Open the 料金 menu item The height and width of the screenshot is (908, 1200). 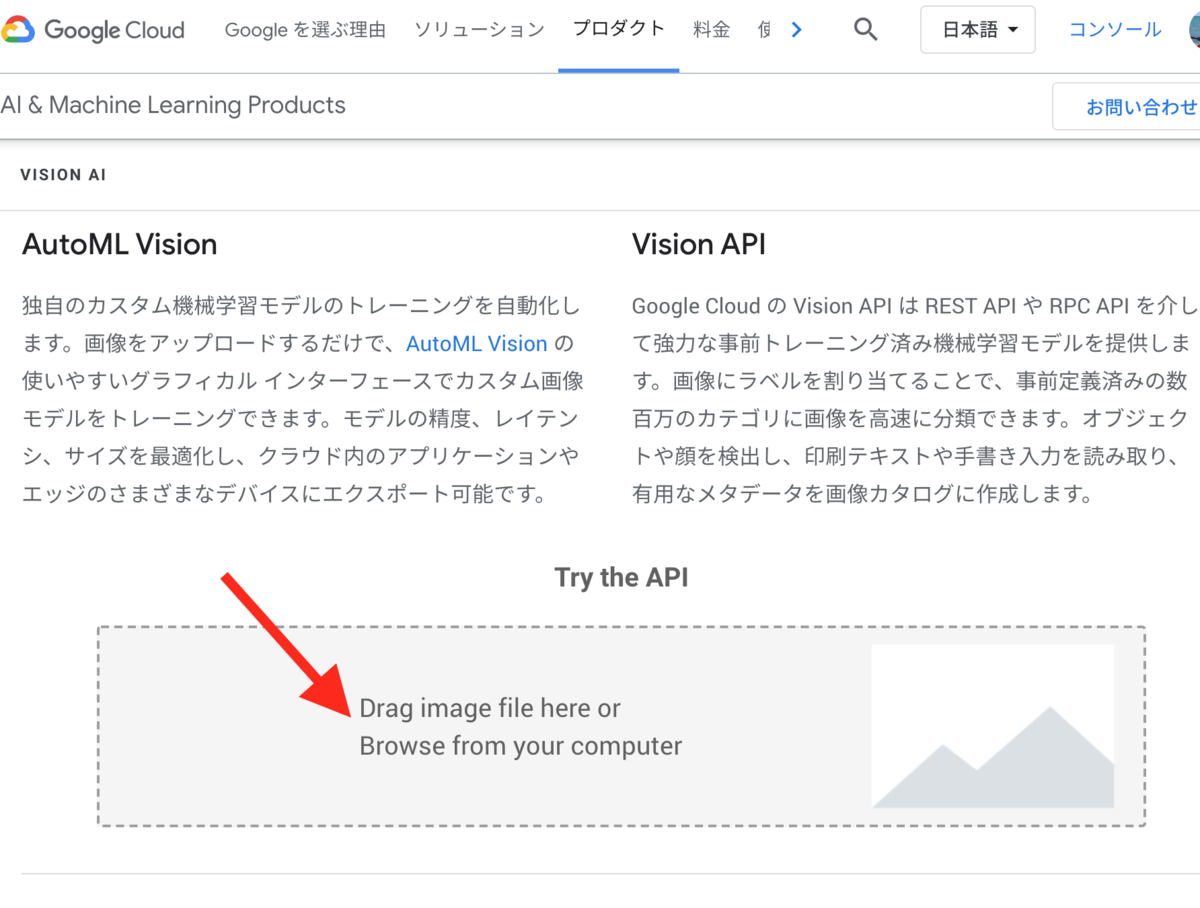click(x=711, y=30)
